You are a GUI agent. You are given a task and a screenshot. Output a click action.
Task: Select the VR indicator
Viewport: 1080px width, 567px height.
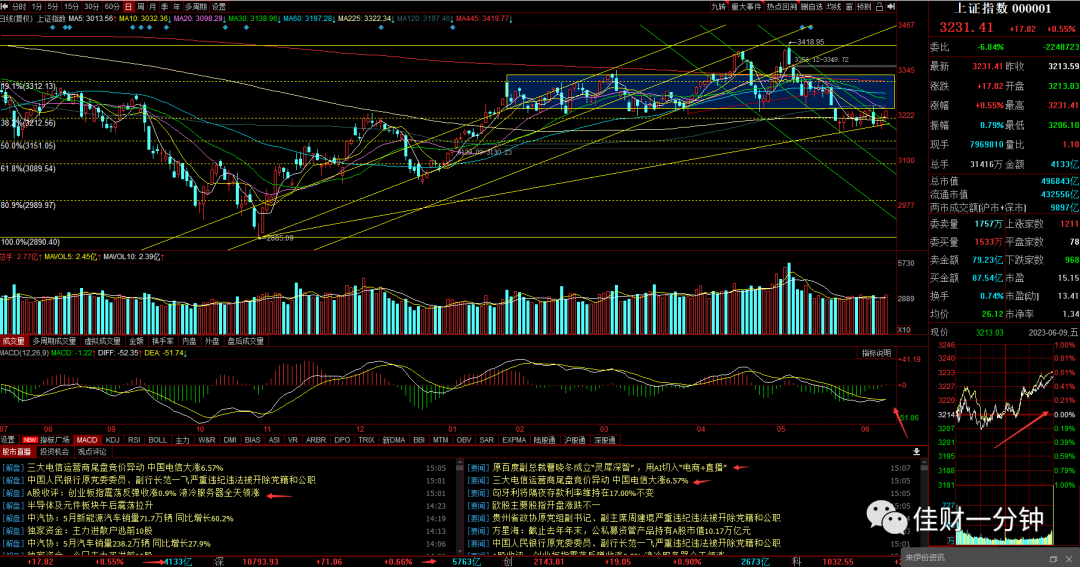[293, 440]
